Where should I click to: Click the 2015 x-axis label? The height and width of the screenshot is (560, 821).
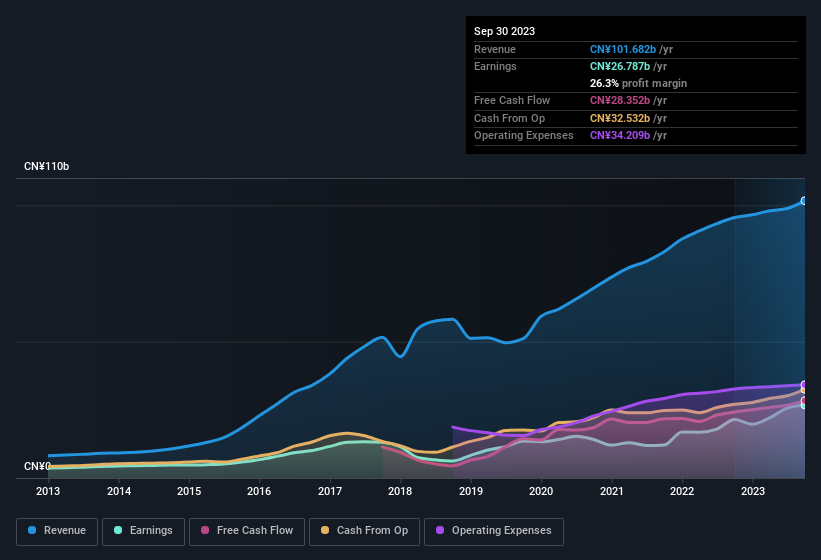[x=189, y=491]
